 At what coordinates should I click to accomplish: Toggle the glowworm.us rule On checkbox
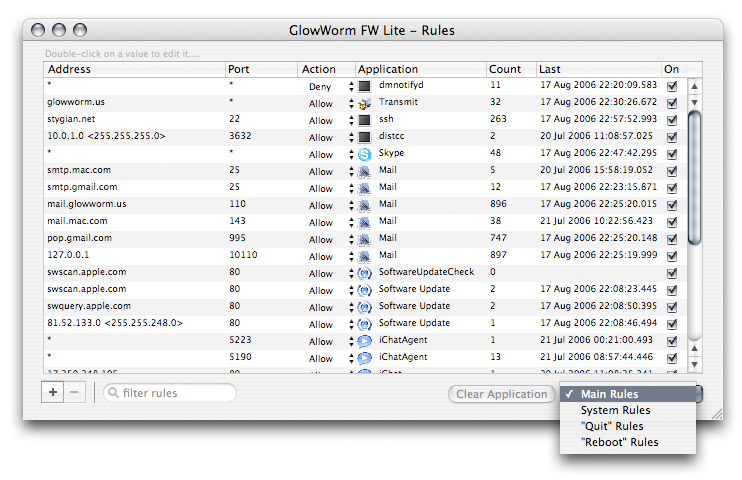click(x=671, y=103)
